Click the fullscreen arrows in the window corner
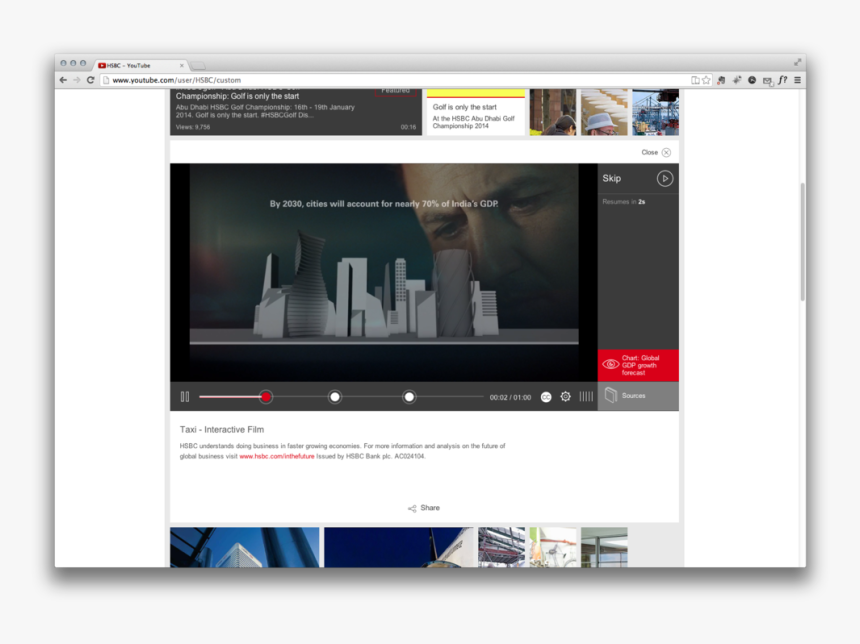860x644 pixels. [797, 62]
